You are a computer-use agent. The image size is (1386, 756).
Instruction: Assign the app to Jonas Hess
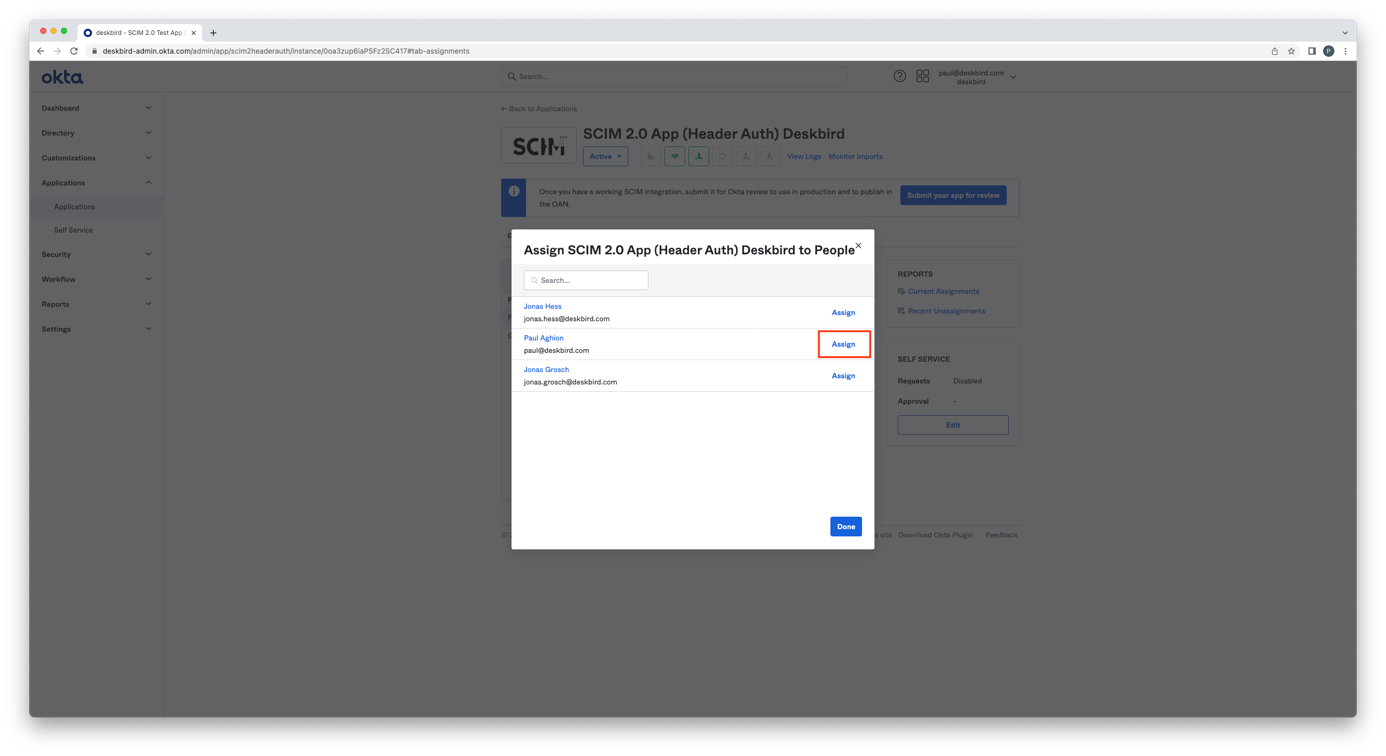(x=843, y=313)
